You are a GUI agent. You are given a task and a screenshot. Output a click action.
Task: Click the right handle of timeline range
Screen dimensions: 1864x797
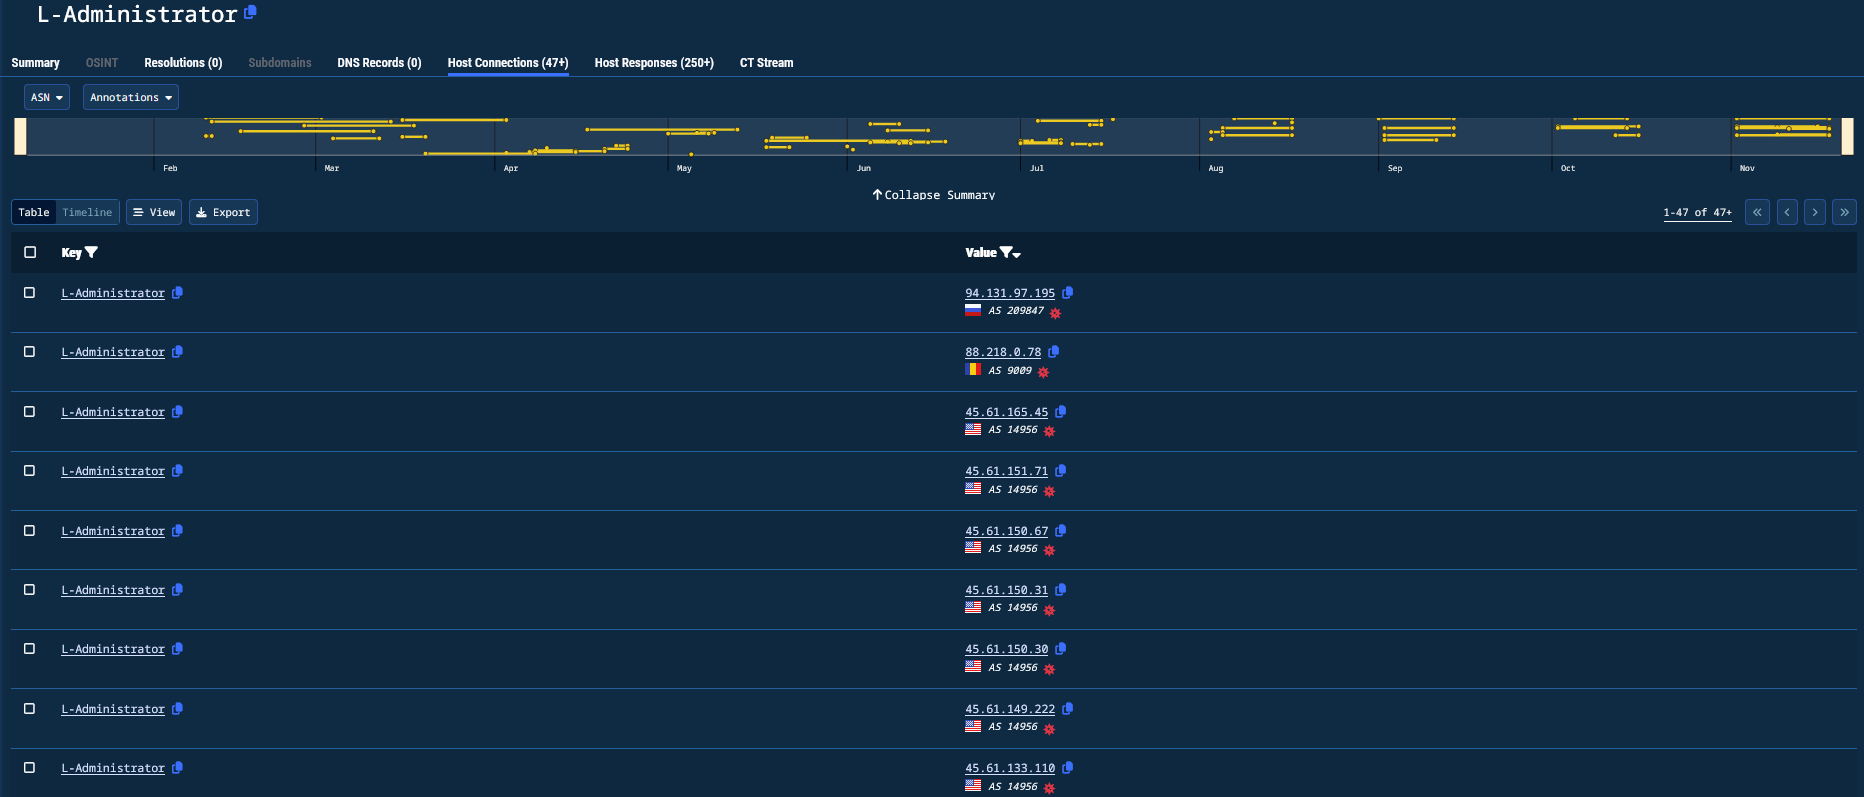pyautogui.click(x=1847, y=136)
